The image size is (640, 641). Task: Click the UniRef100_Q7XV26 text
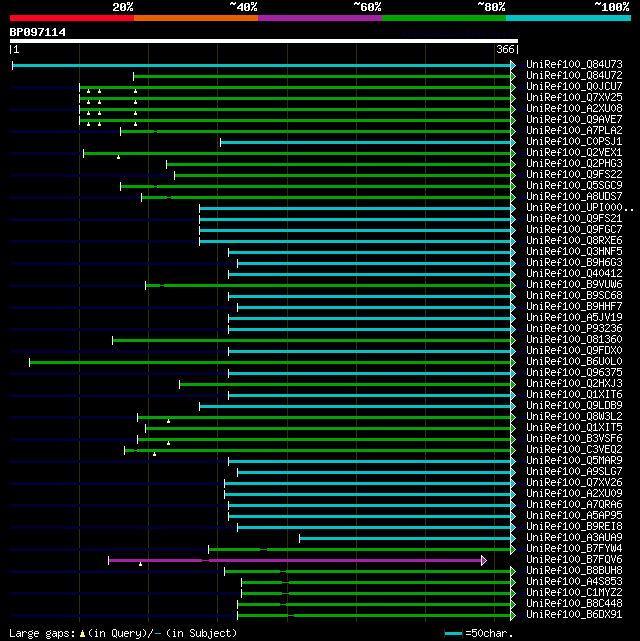(574, 483)
